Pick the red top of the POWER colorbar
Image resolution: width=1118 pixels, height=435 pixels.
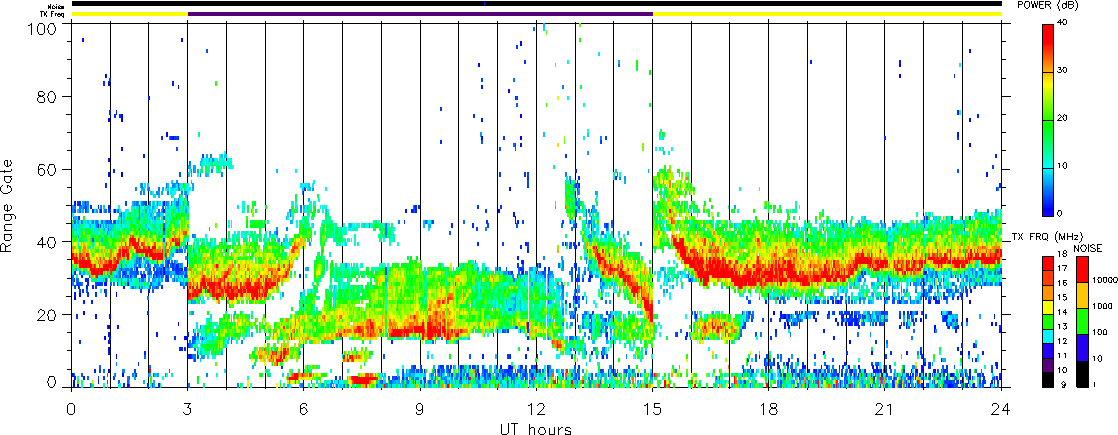click(x=1048, y=36)
